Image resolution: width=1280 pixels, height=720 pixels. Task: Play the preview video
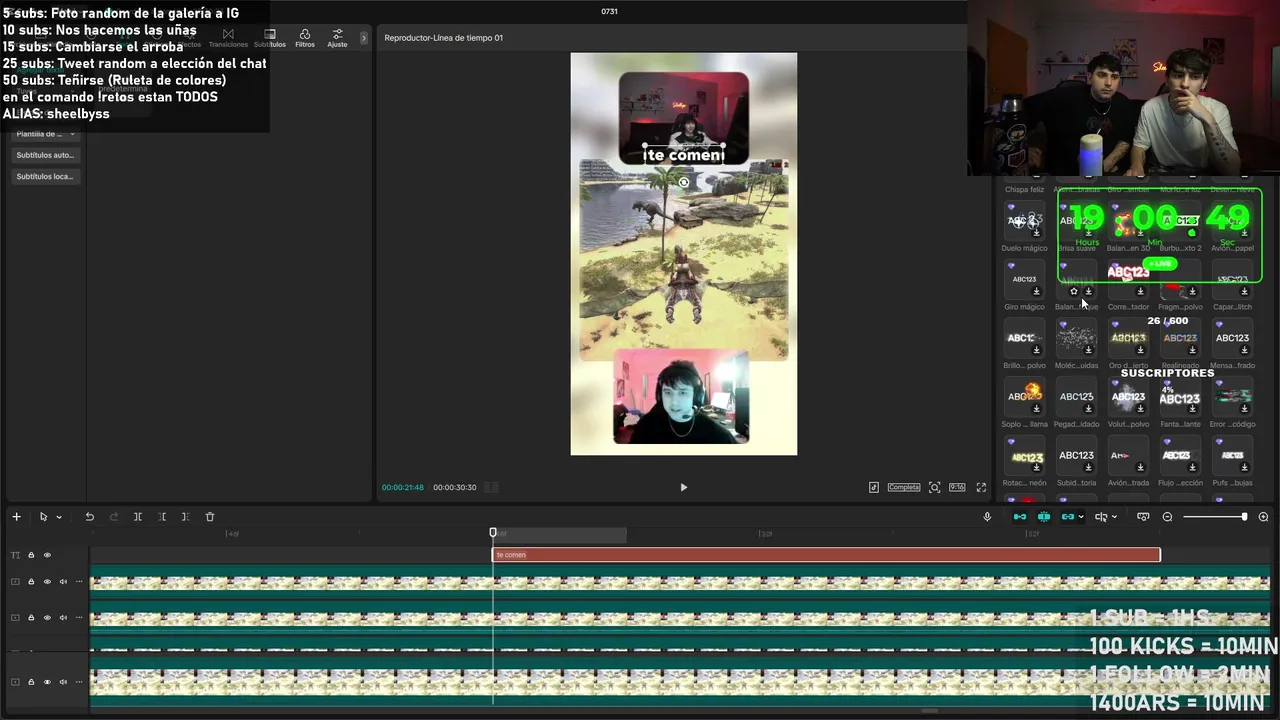point(684,487)
